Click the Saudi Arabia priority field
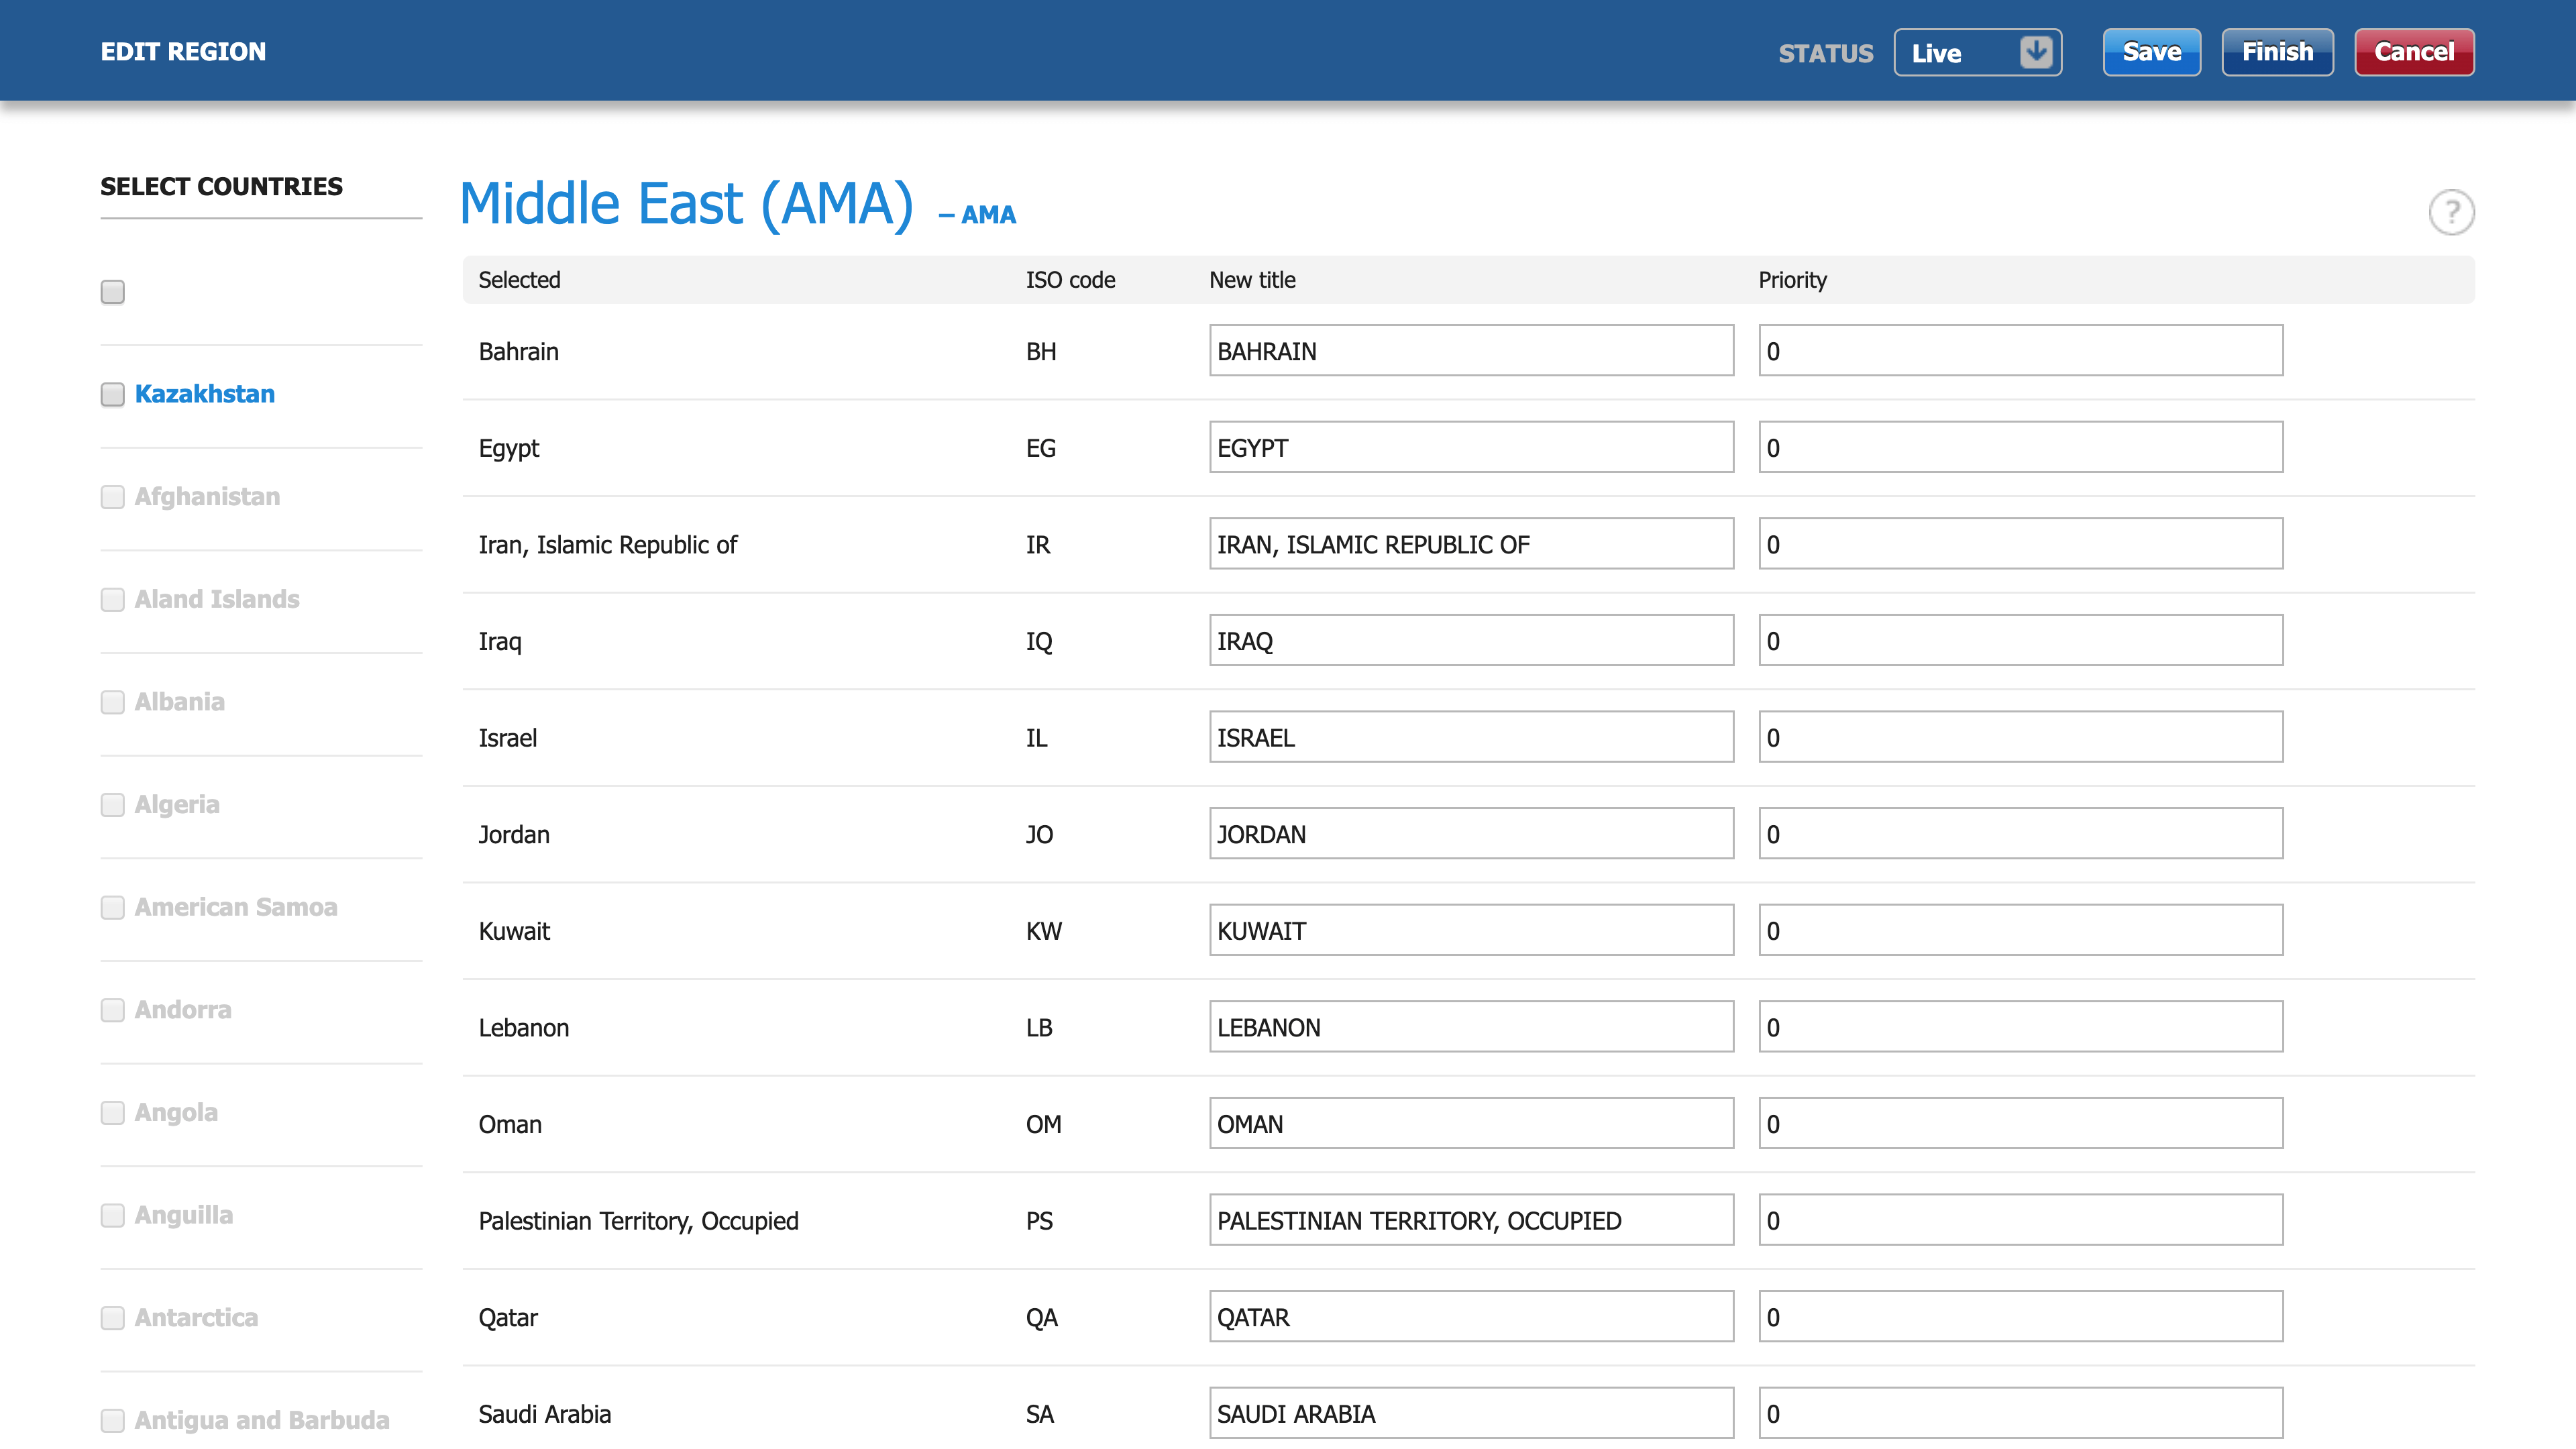The height and width of the screenshot is (1449, 2576). pyautogui.click(x=2020, y=1413)
